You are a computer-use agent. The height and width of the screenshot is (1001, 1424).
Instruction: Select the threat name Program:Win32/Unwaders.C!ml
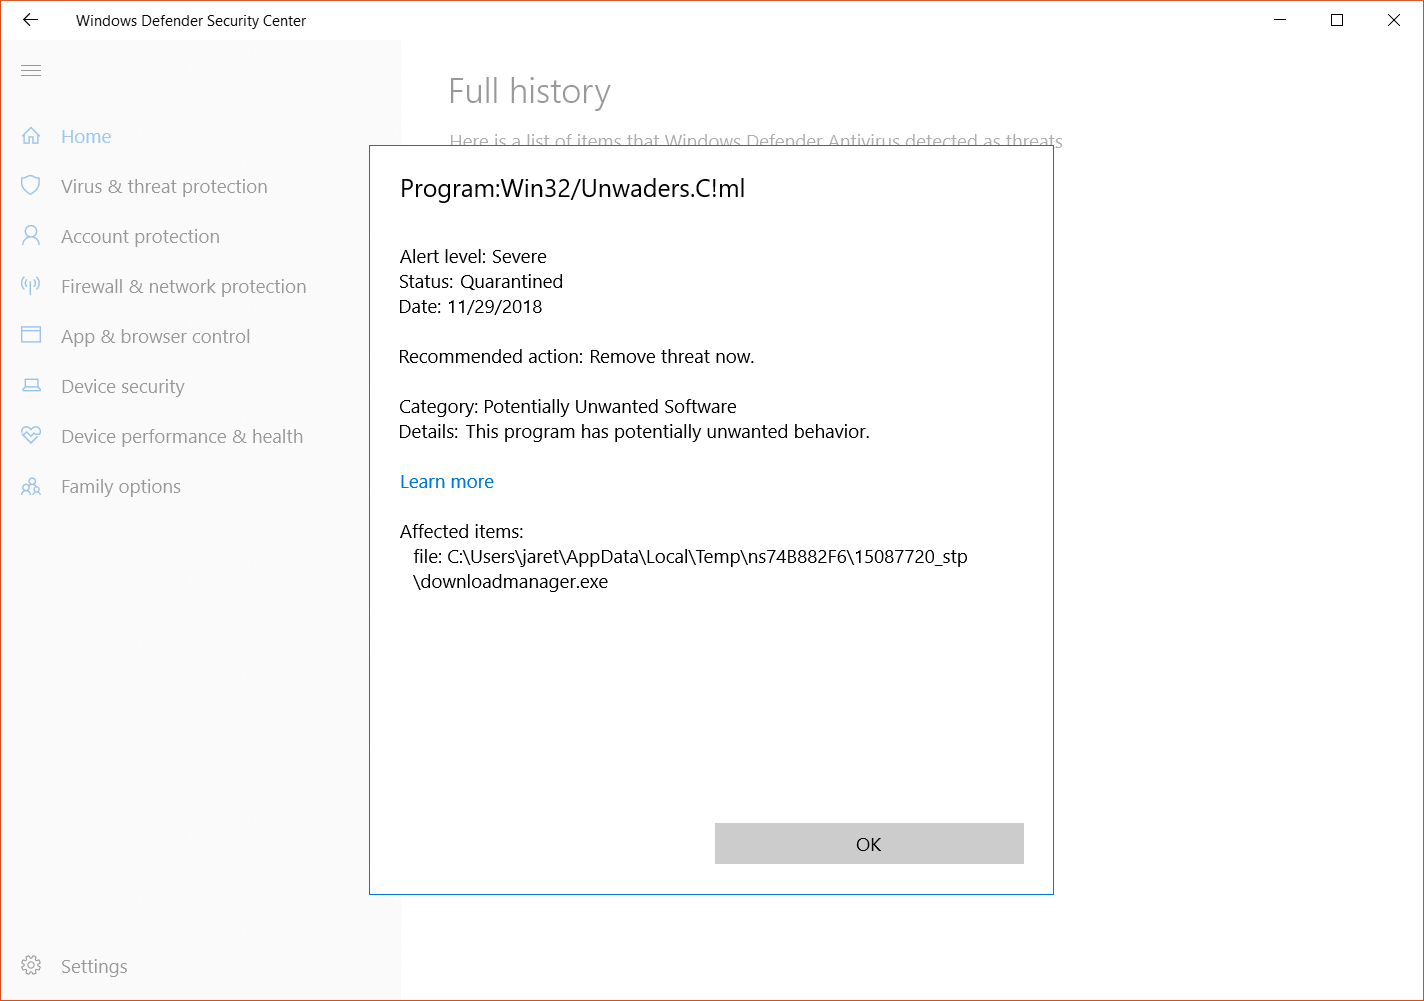coord(572,188)
